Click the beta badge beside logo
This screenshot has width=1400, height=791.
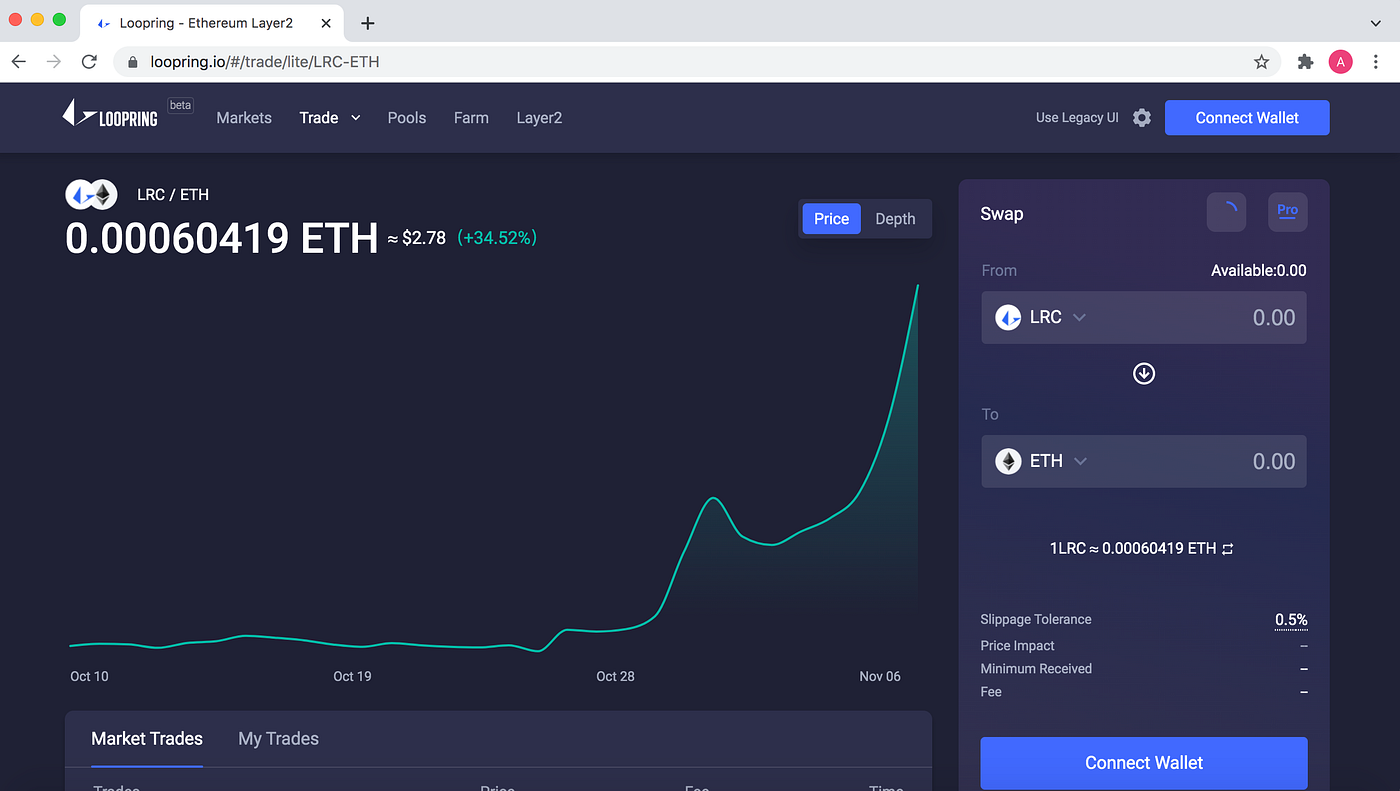point(180,105)
